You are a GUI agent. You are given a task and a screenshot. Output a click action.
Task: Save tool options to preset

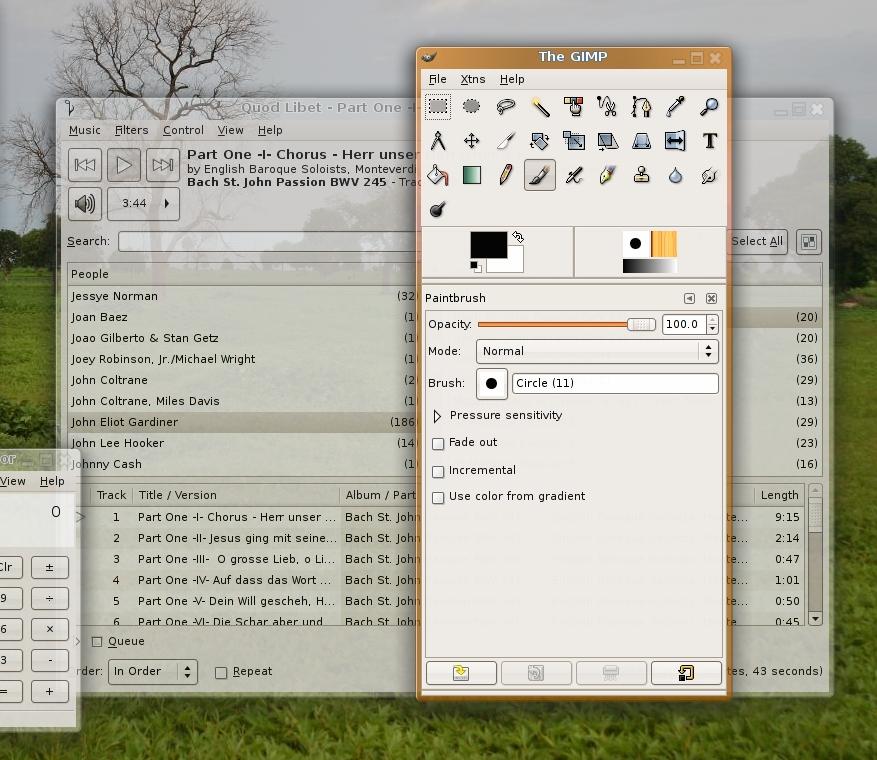(x=461, y=673)
